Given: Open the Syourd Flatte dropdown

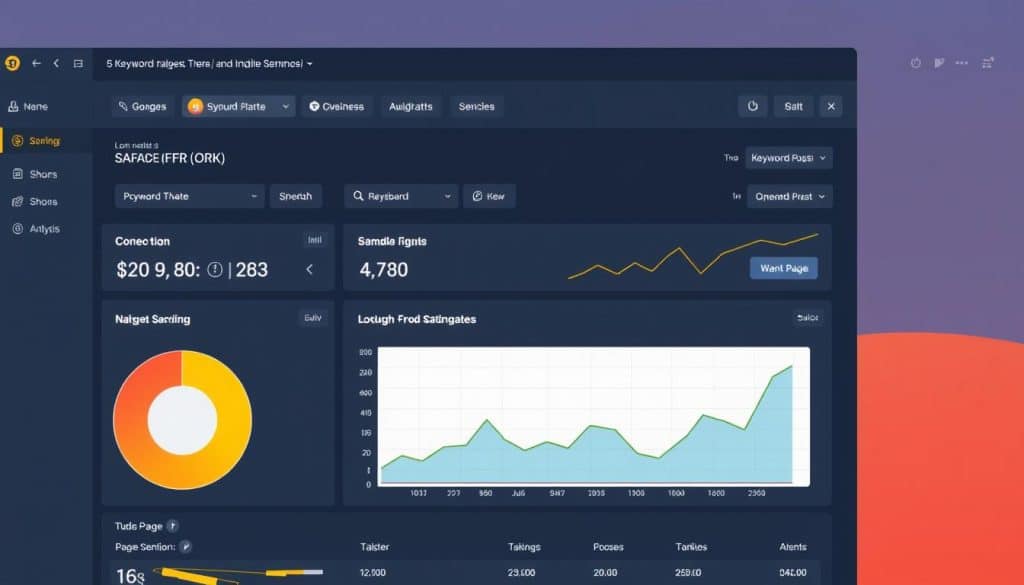Looking at the screenshot, I should coord(238,106).
